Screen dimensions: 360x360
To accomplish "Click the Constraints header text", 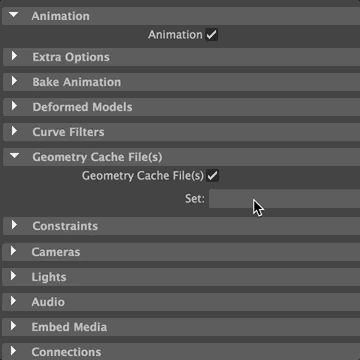I will pos(65,226).
